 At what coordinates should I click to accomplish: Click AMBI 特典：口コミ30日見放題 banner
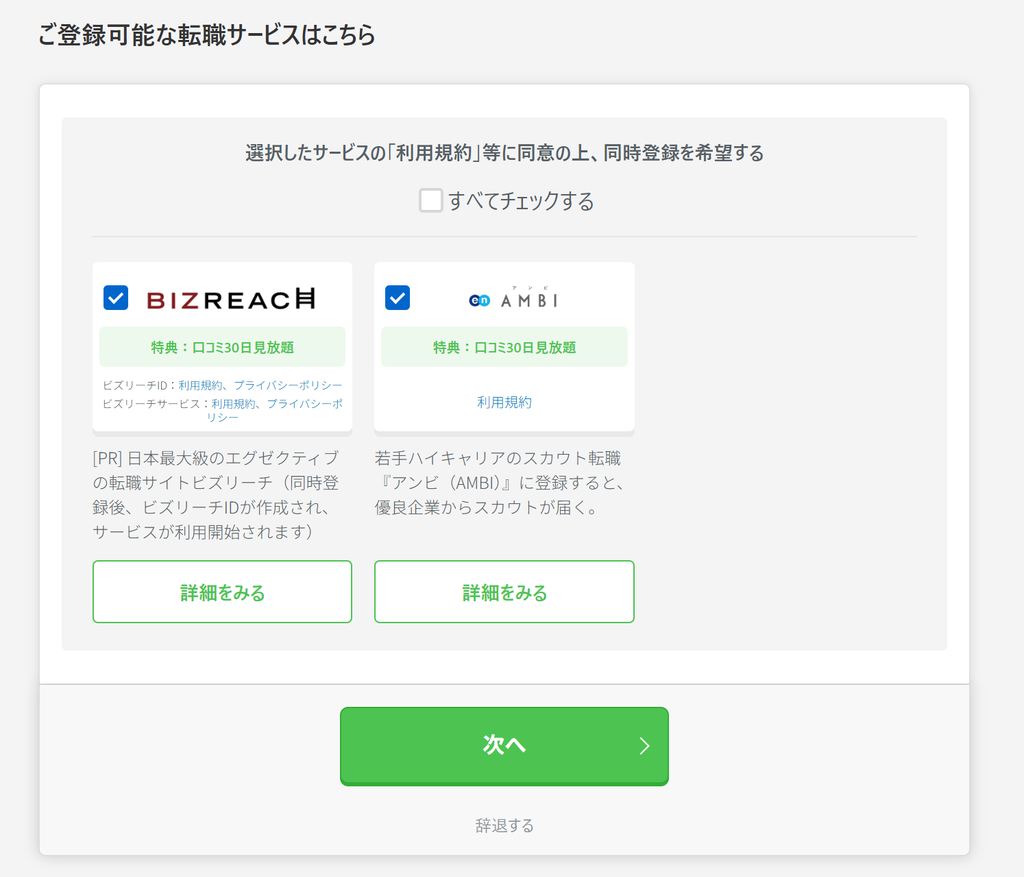[504, 347]
